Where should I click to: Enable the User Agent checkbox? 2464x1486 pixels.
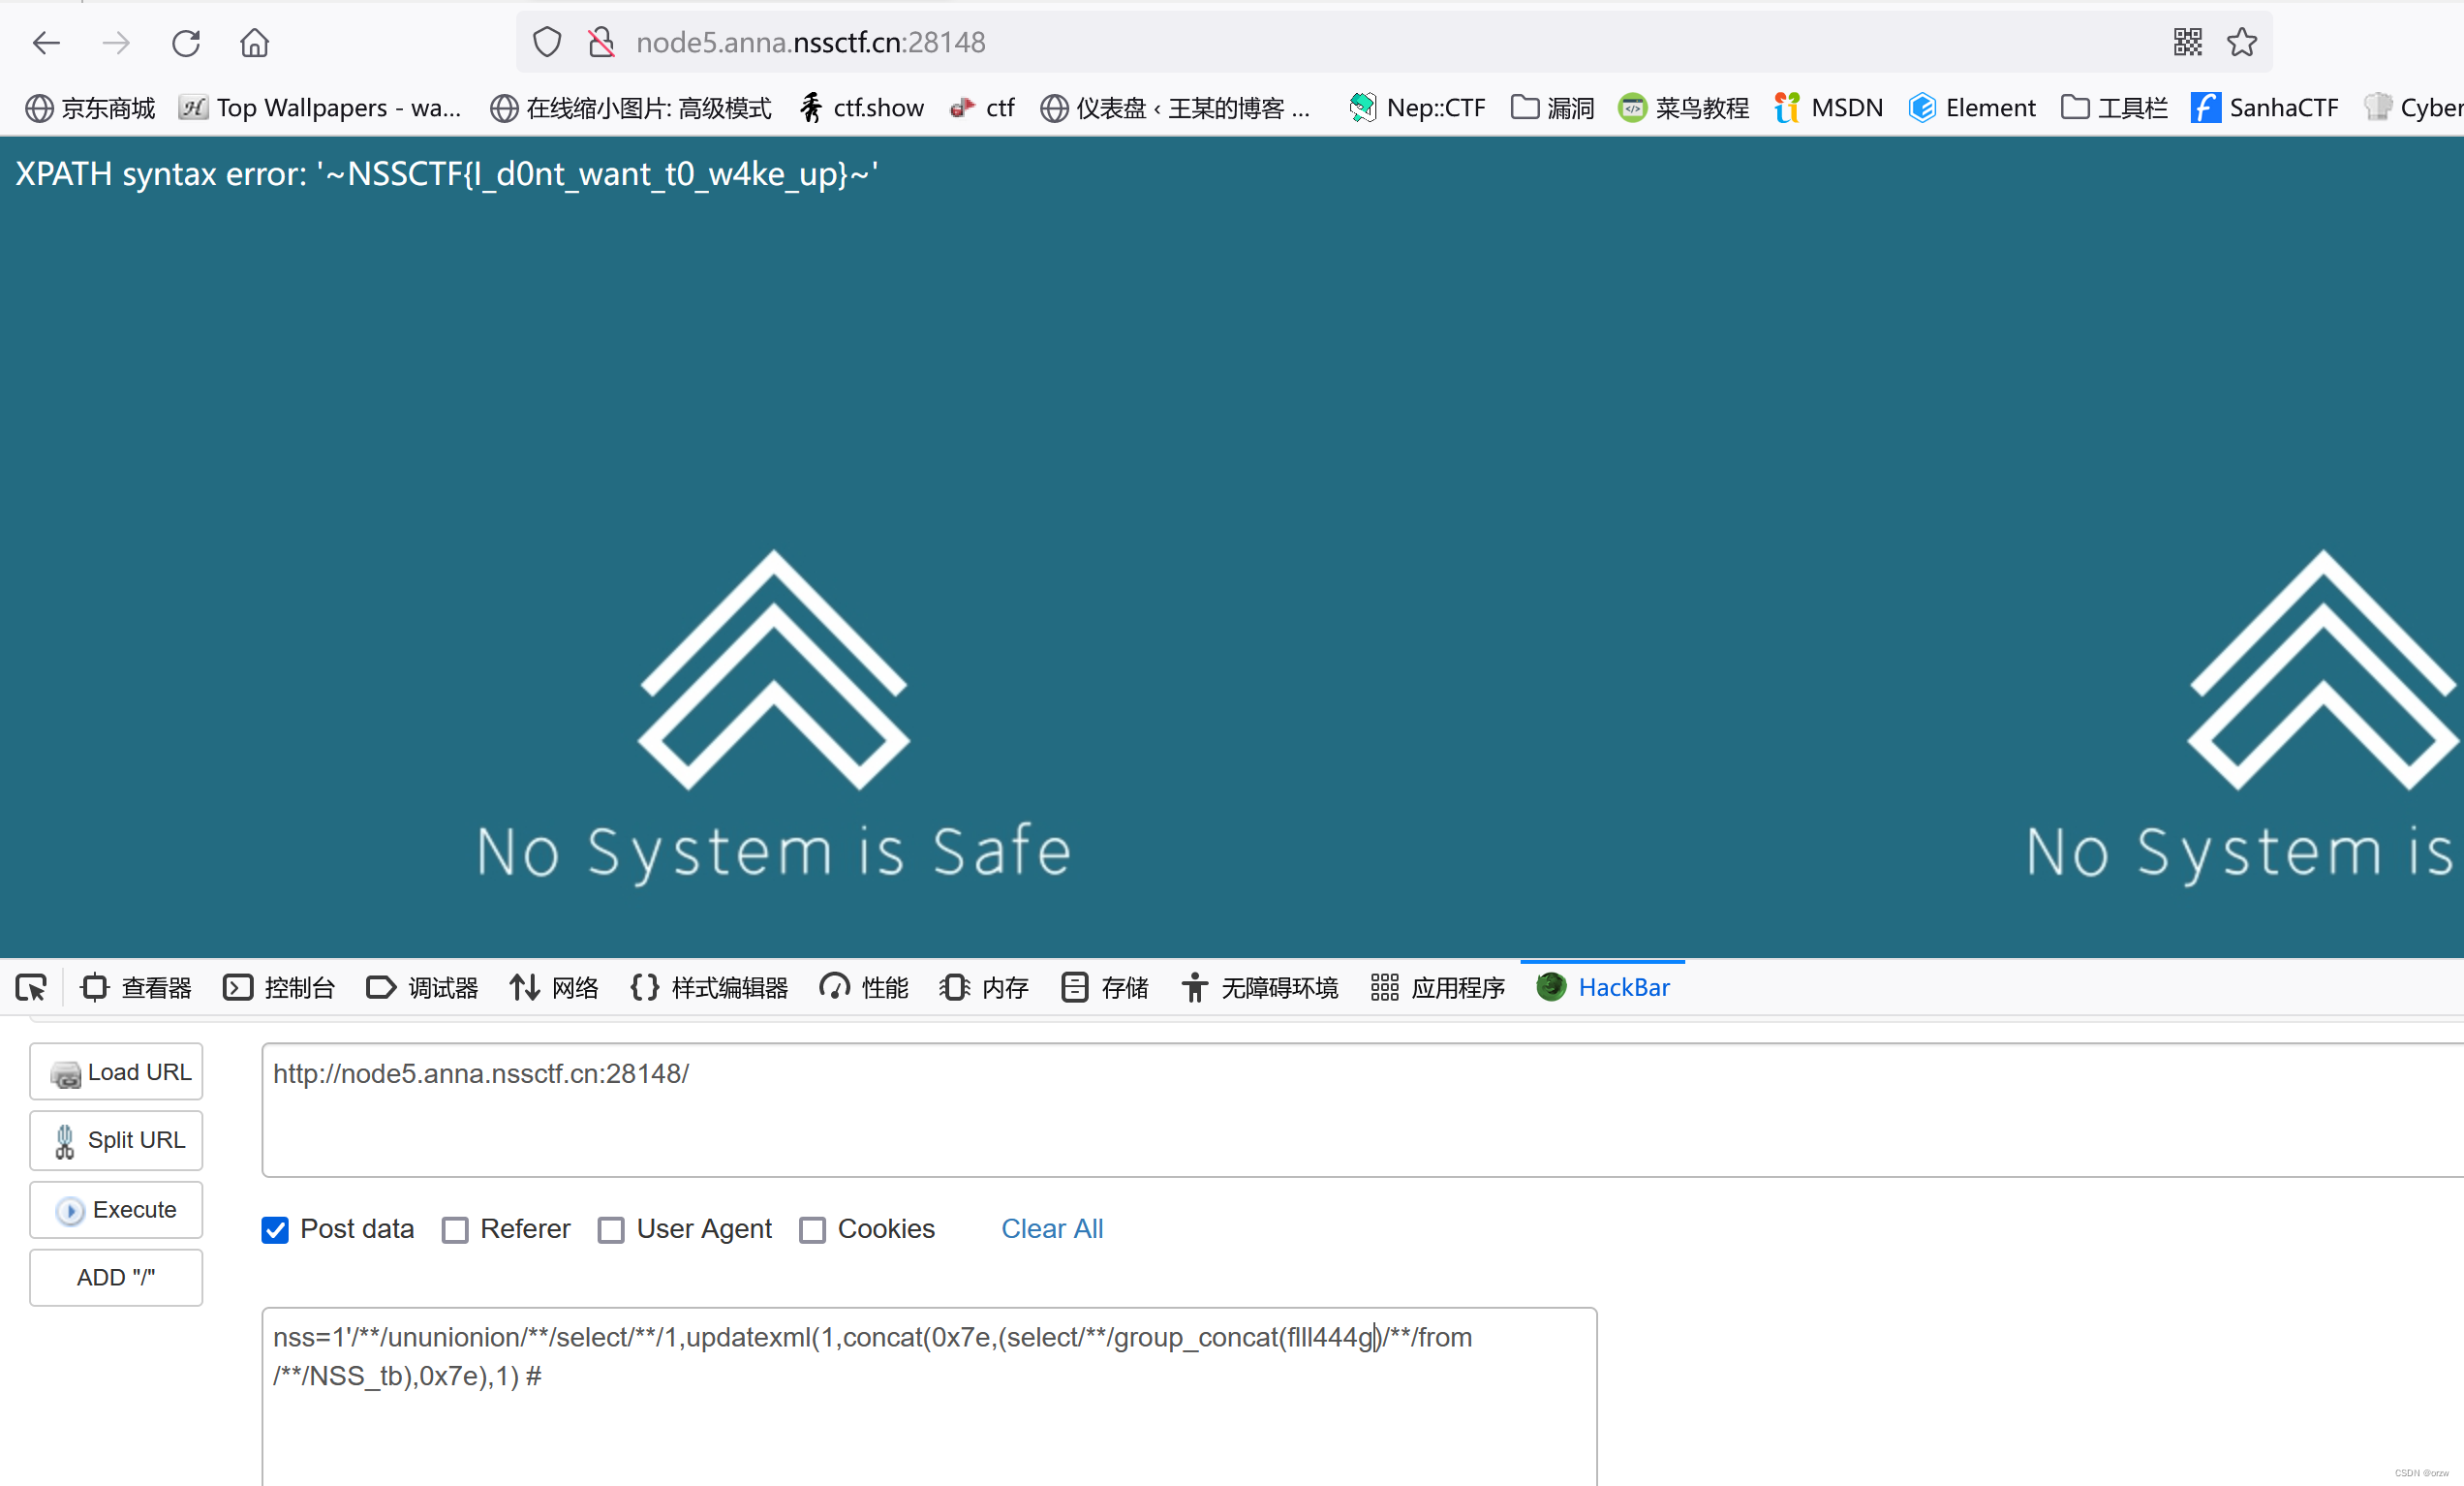pyautogui.click(x=611, y=1230)
